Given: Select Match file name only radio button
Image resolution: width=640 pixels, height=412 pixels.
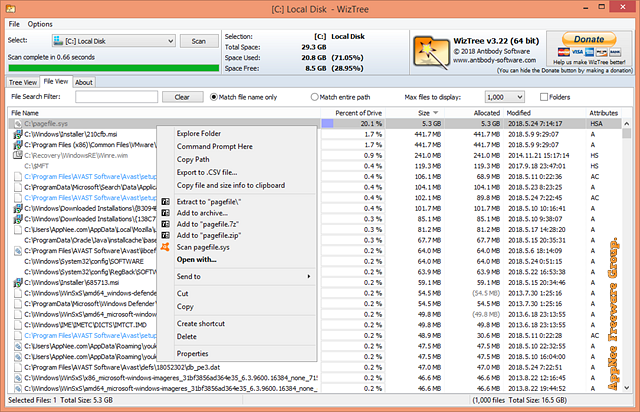Looking at the screenshot, I should tap(215, 97).
